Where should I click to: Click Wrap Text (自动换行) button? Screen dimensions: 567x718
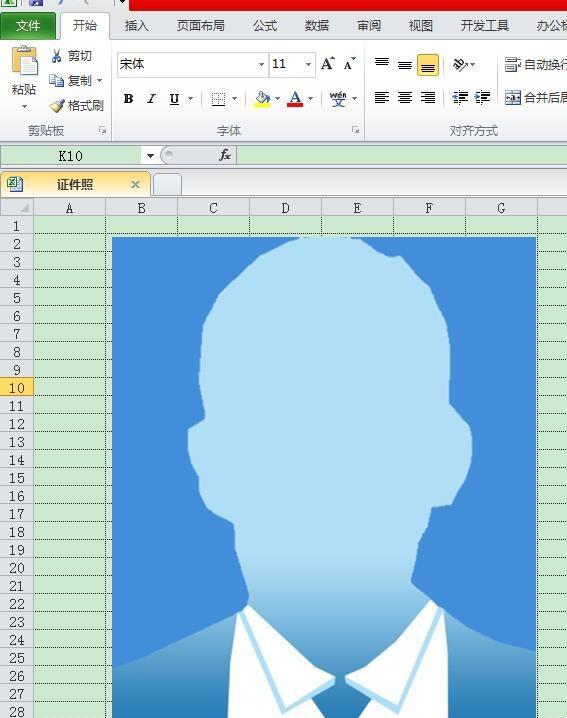click(535, 65)
